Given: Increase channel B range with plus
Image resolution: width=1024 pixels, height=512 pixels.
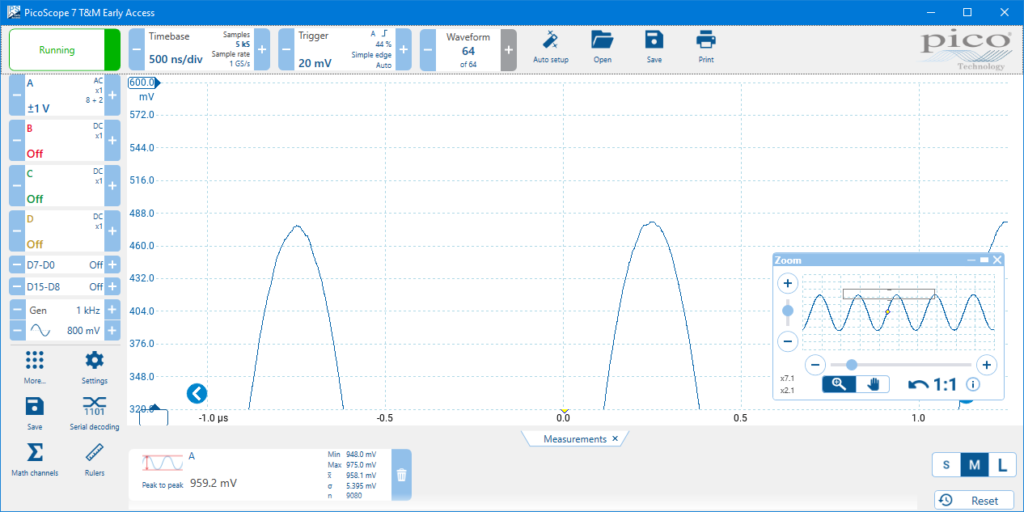Looking at the screenshot, I should tap(112, 140).
